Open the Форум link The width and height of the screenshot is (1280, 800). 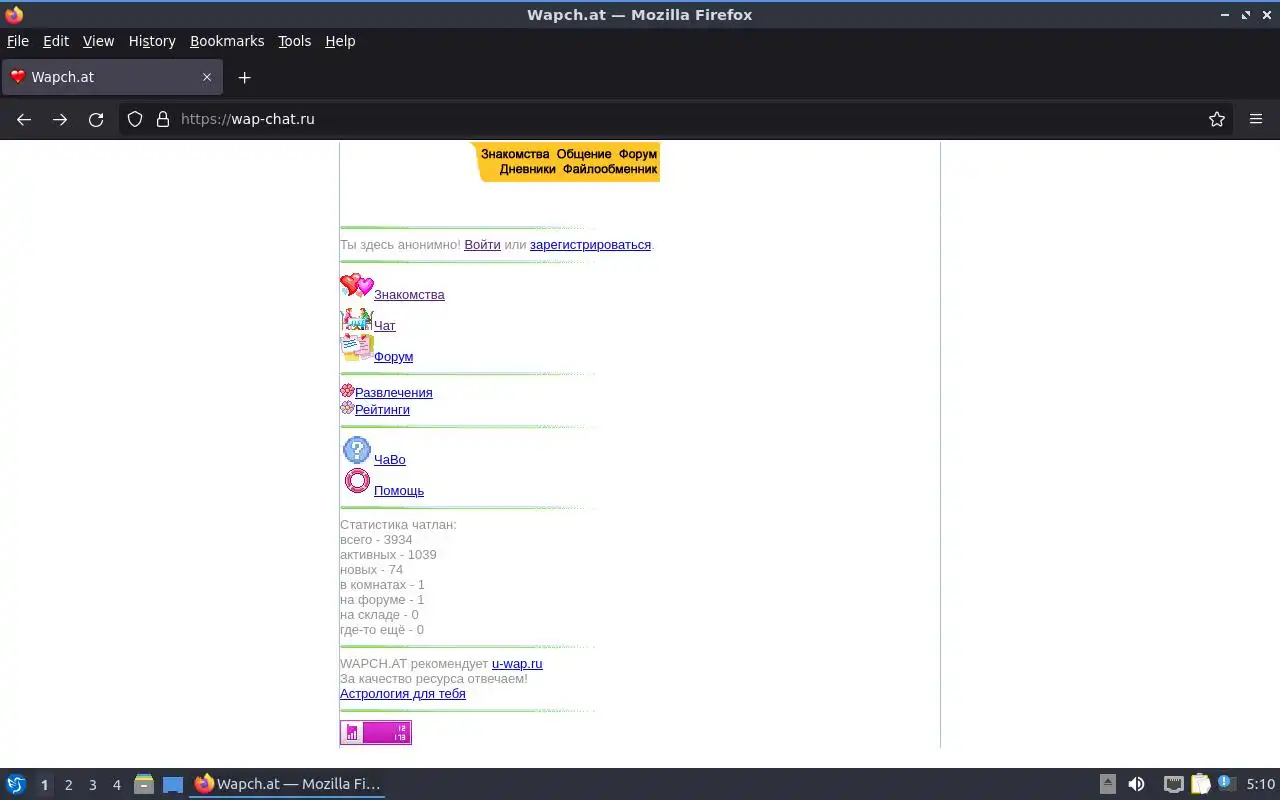[393, 356]
